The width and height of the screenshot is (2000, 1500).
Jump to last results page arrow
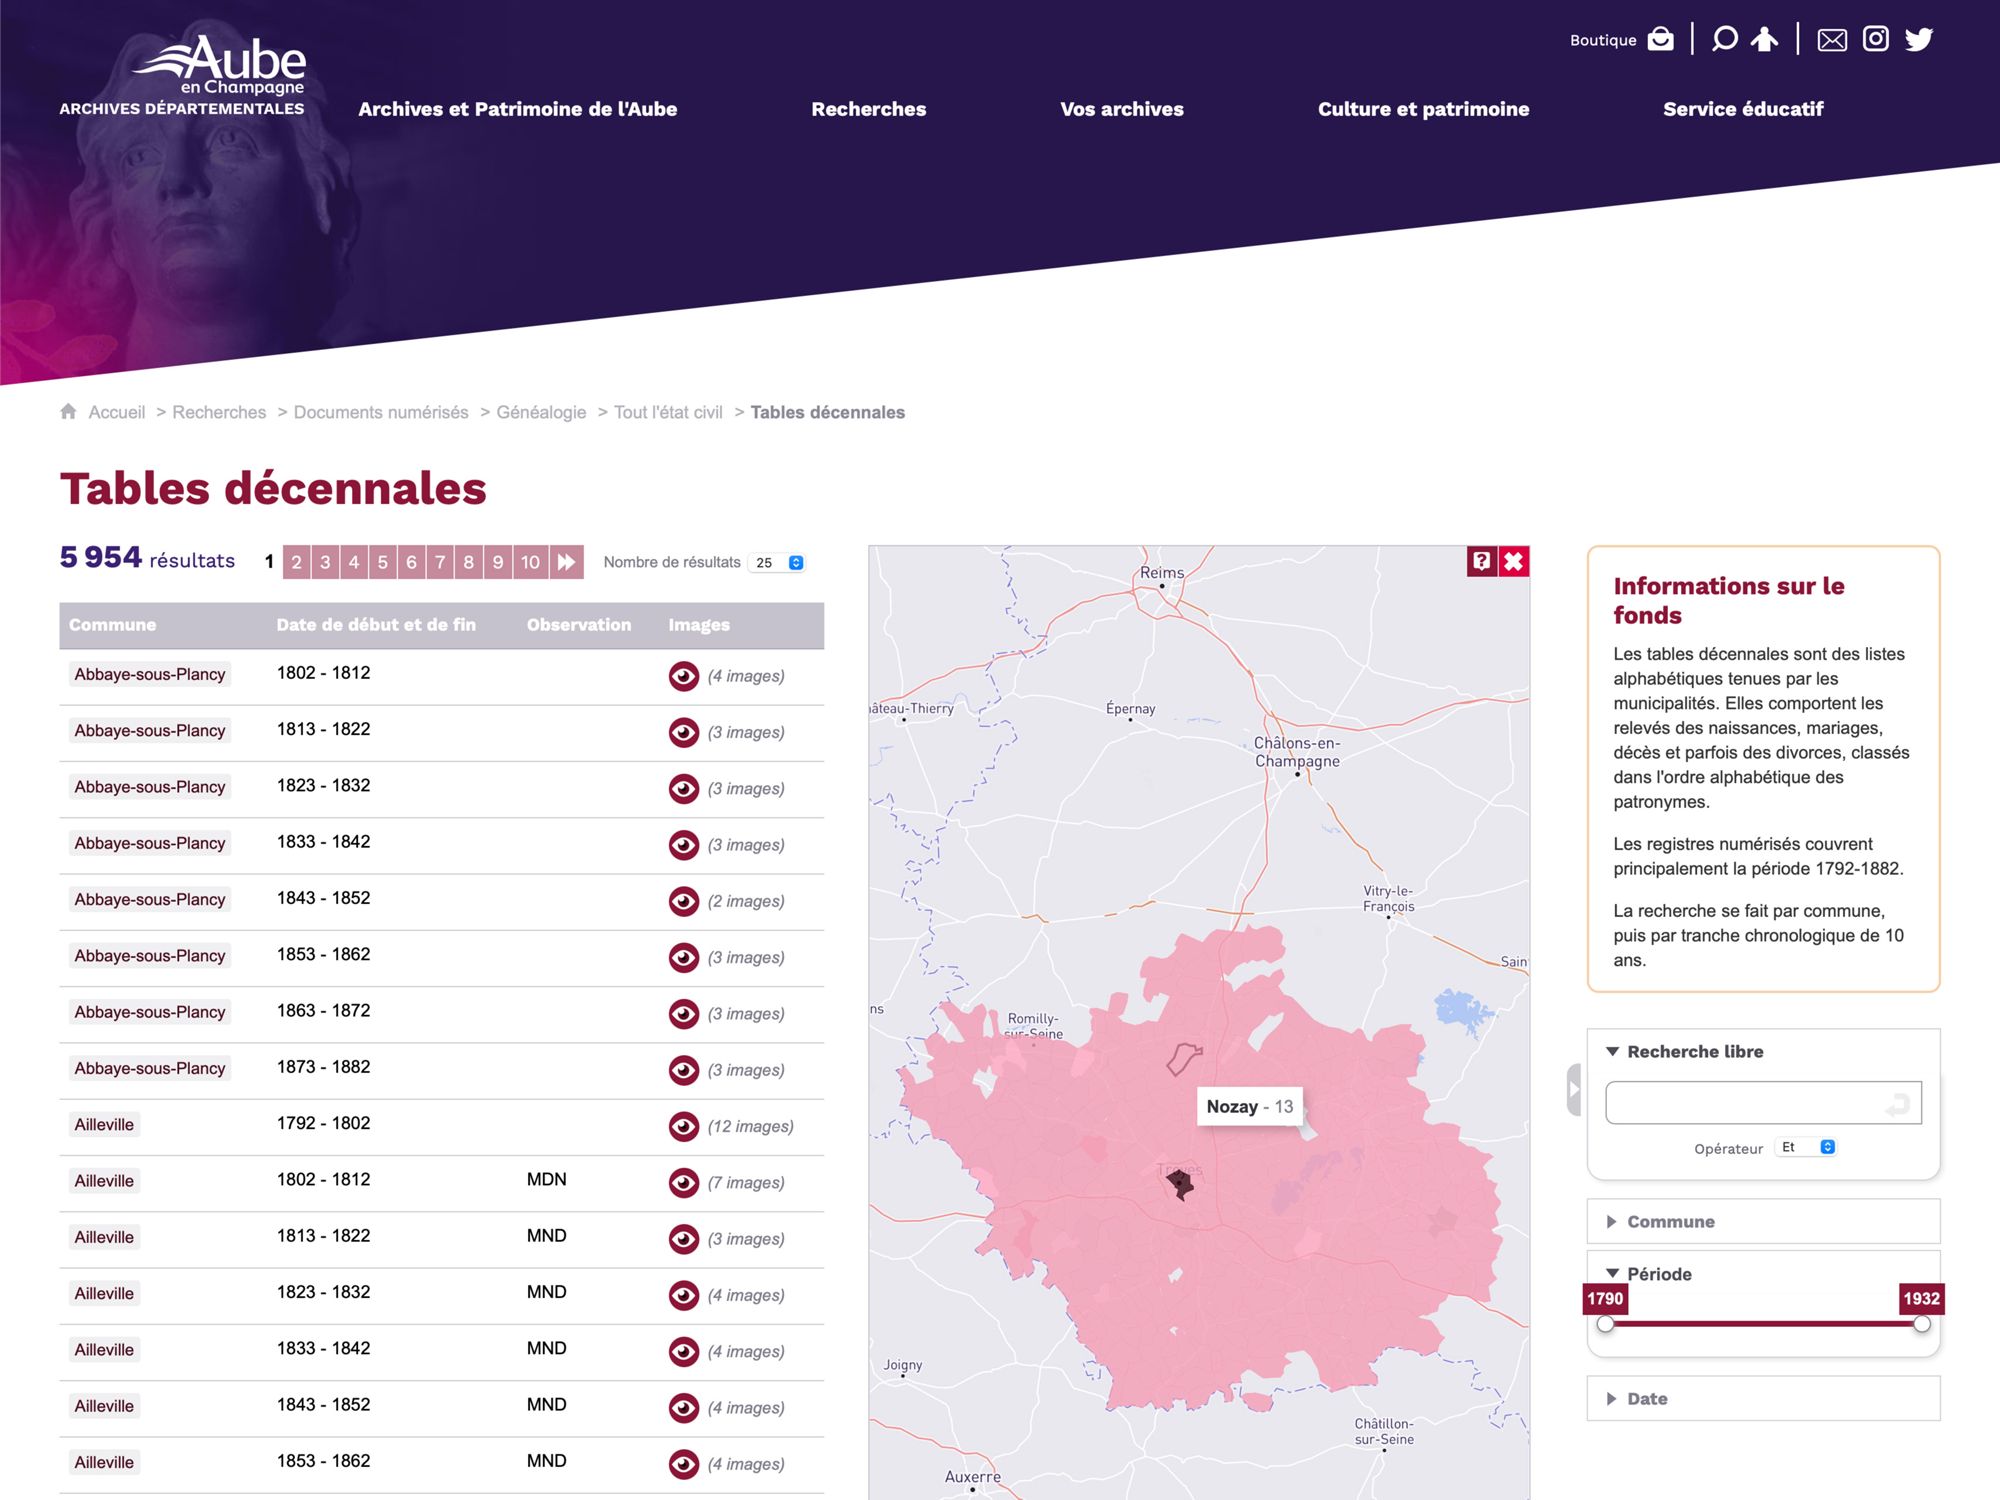(x=566, y=562)
